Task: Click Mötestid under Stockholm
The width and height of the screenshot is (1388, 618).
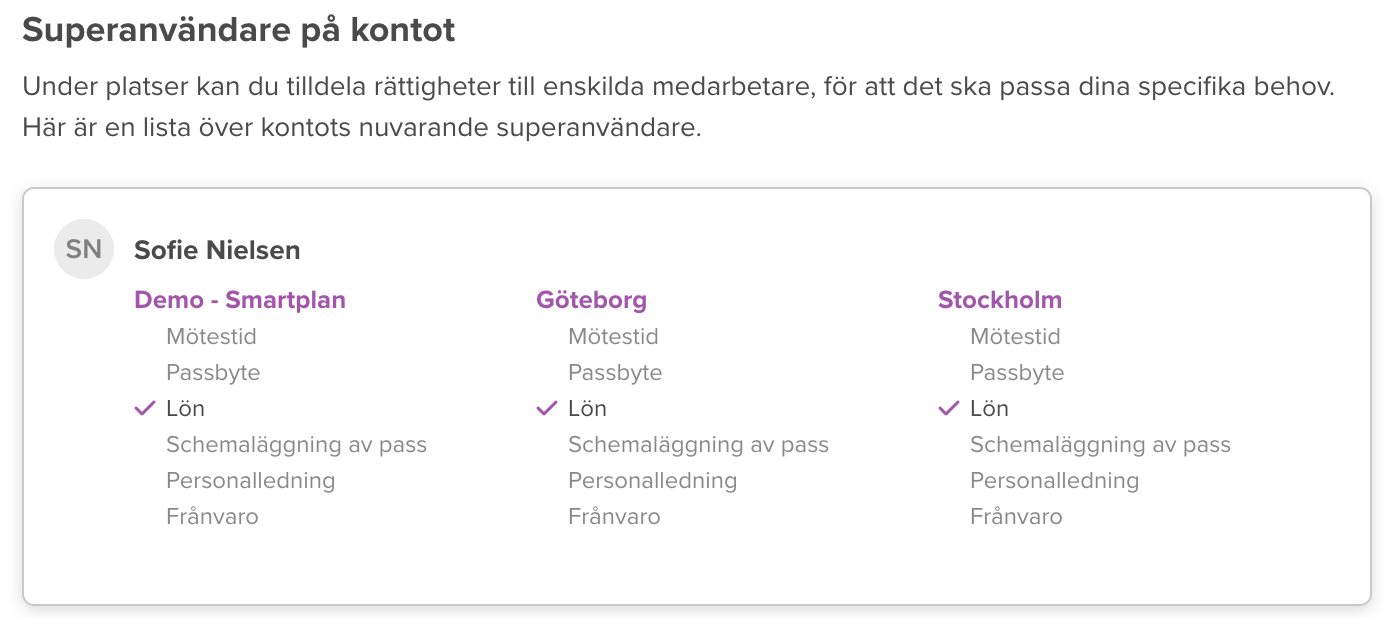Action: tap(1015, 337)
